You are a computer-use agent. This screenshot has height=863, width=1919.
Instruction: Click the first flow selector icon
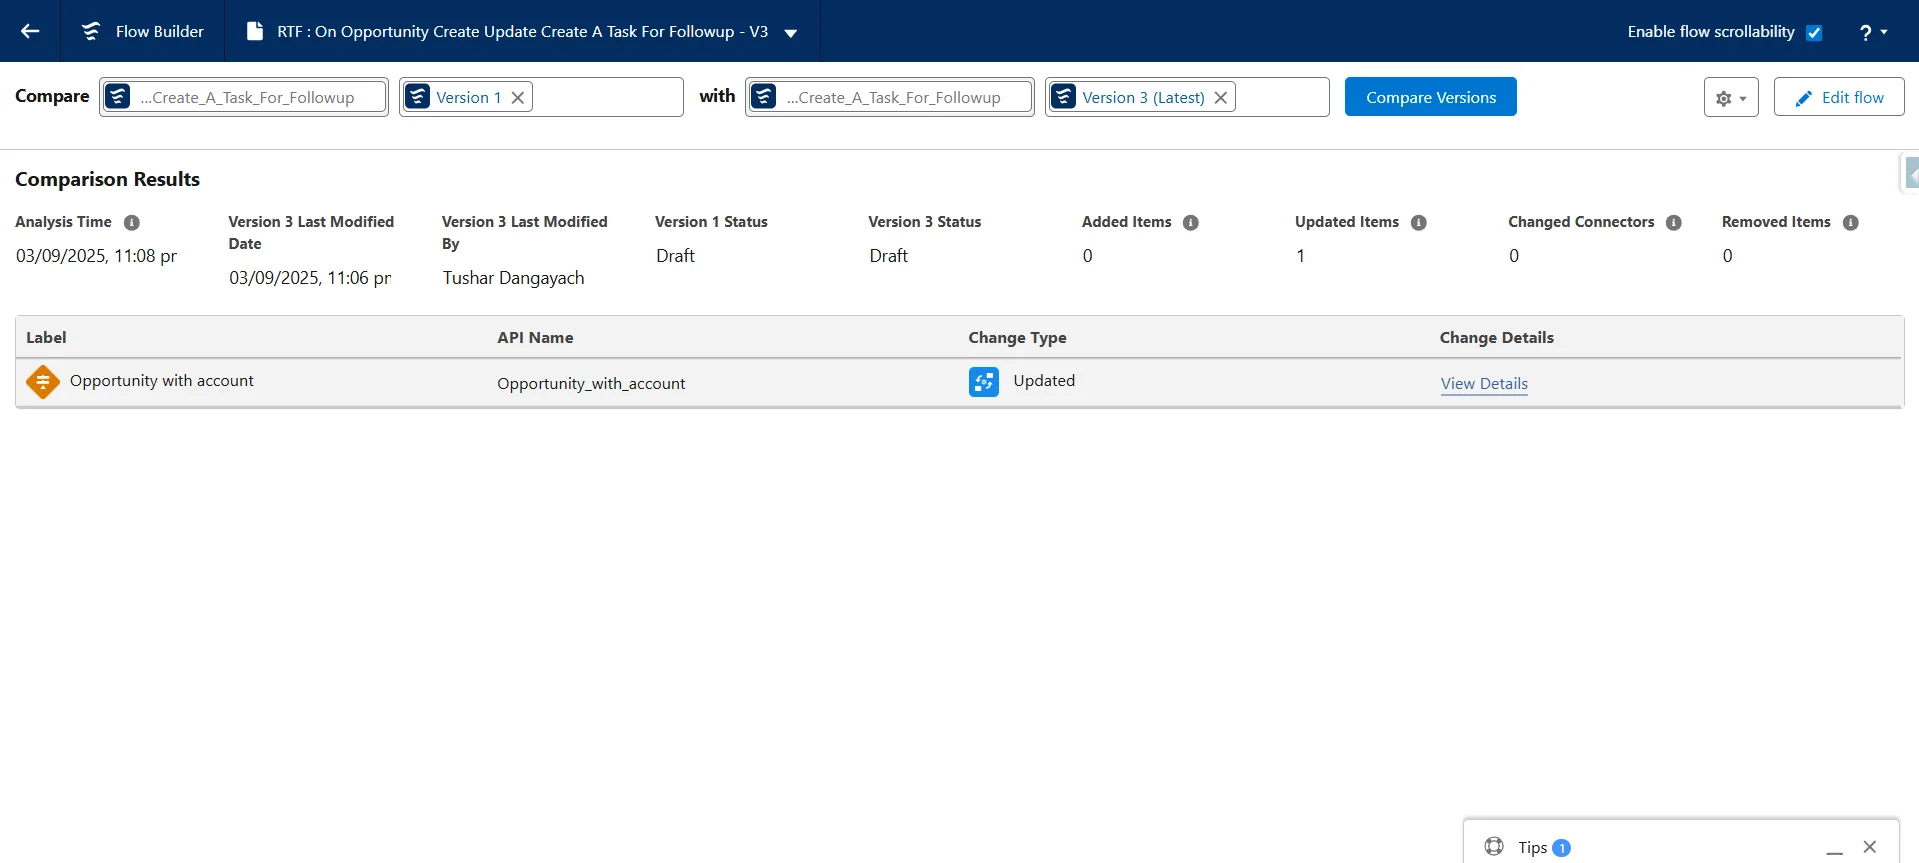pos(118,97)
